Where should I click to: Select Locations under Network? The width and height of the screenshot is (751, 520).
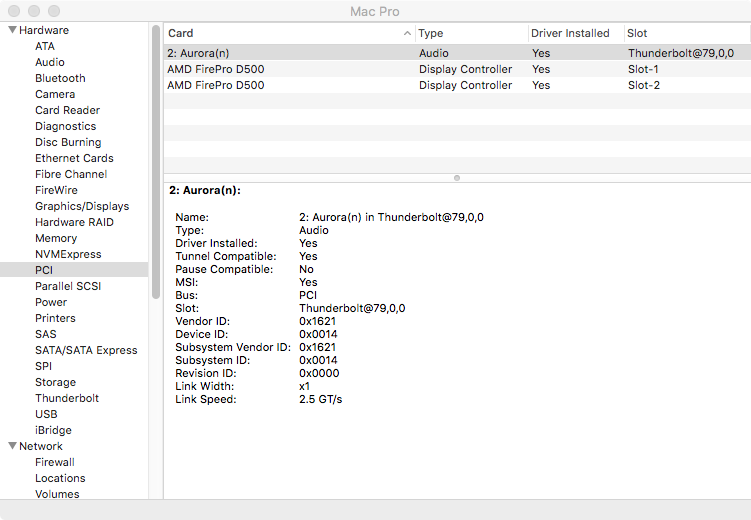(x=60, y=478)
